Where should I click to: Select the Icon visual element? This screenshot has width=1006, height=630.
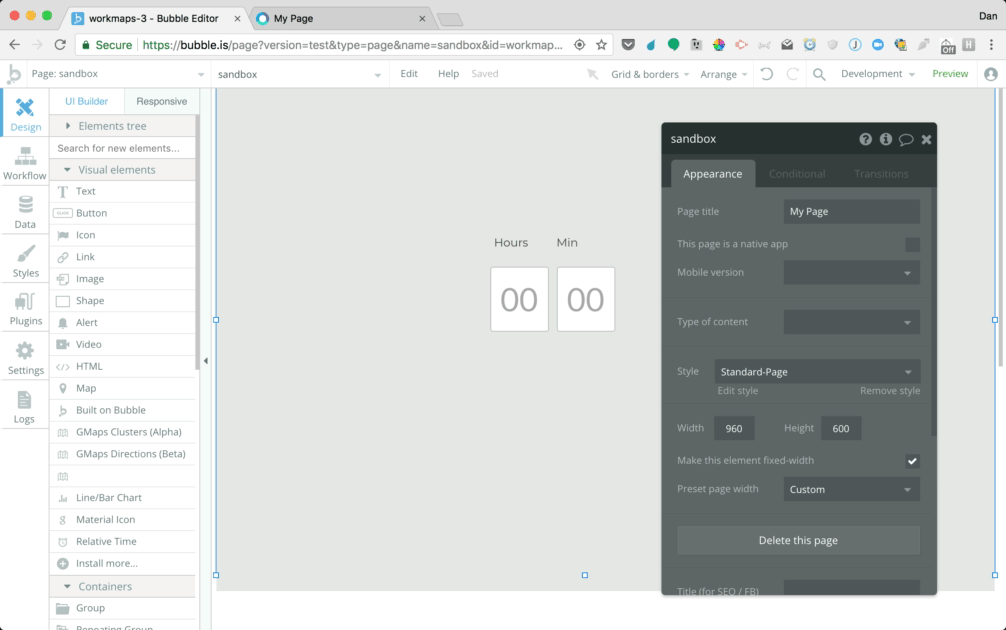pyautogui.click(x=123, y=235)
